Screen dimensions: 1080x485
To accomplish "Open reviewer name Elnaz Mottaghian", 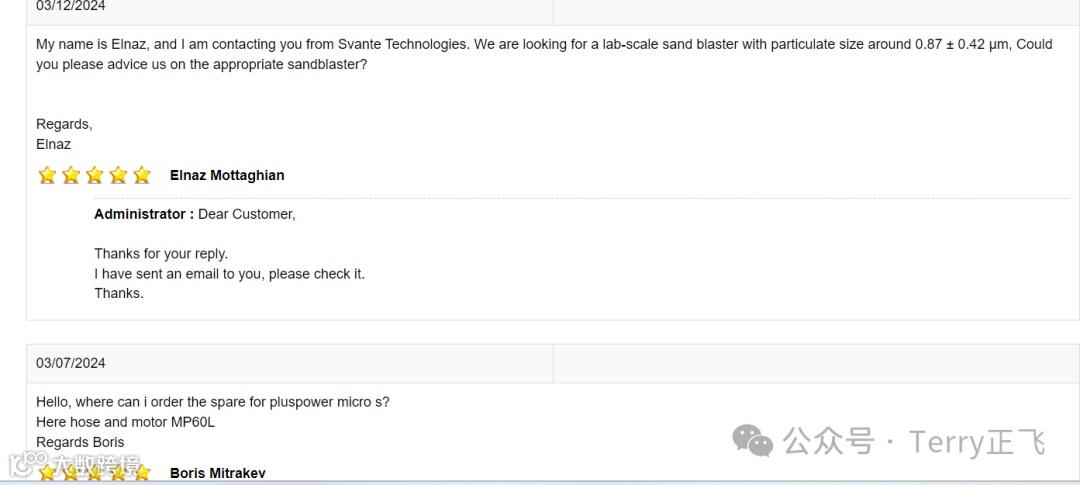I will tap(227, 175).
